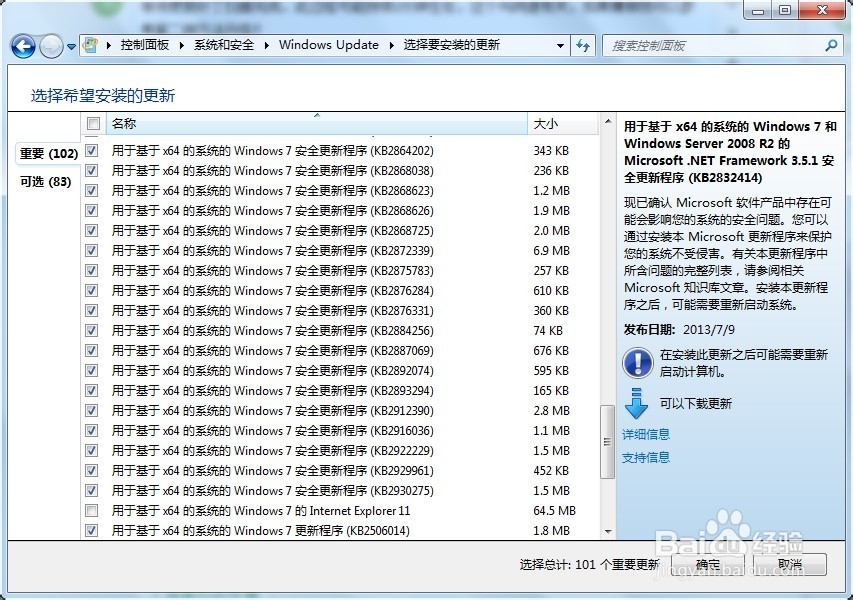853x600 pixels.
Task: Click the select-all checkbox in the column header
Action: pyautogui.click(x=93, y=123)
